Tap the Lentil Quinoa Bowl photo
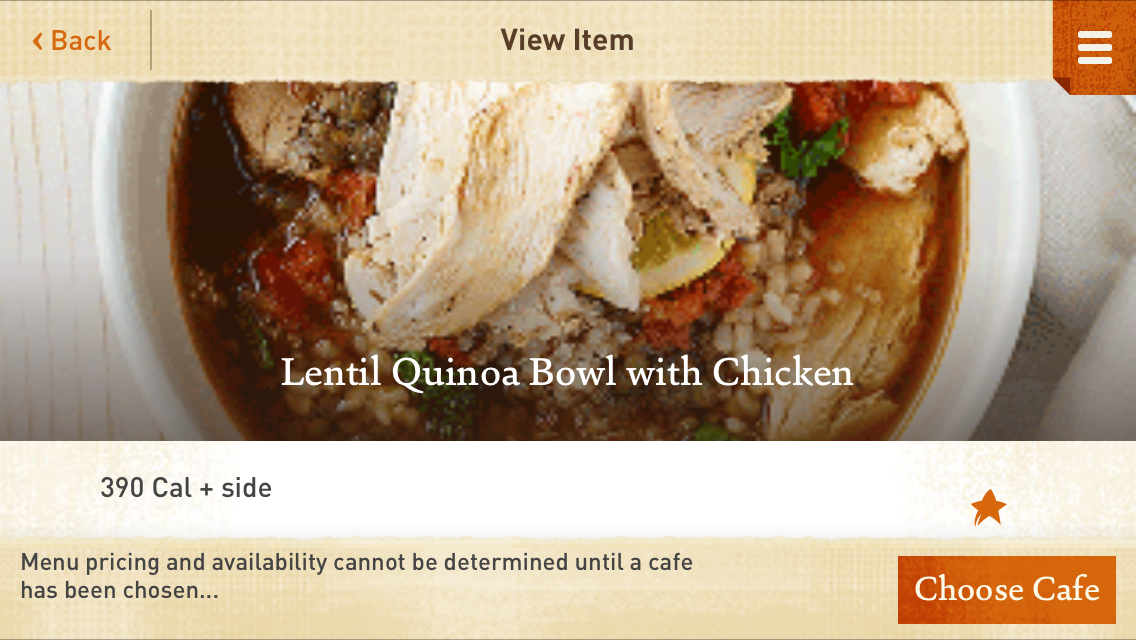This screenshot has width=1136, height=640. pos(568,261)
